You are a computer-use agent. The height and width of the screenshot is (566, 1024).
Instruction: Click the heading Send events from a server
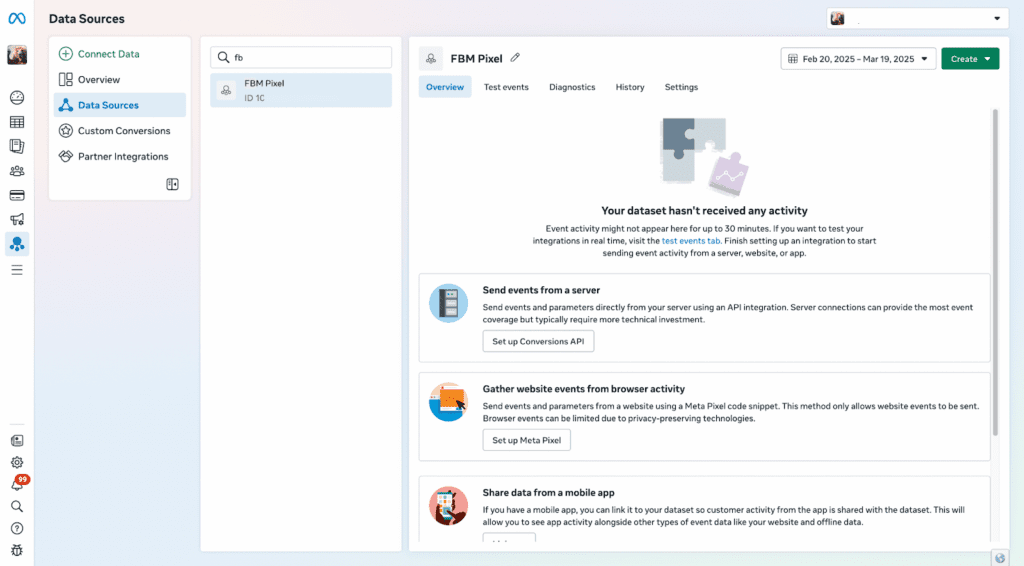[x=541, y=291]
